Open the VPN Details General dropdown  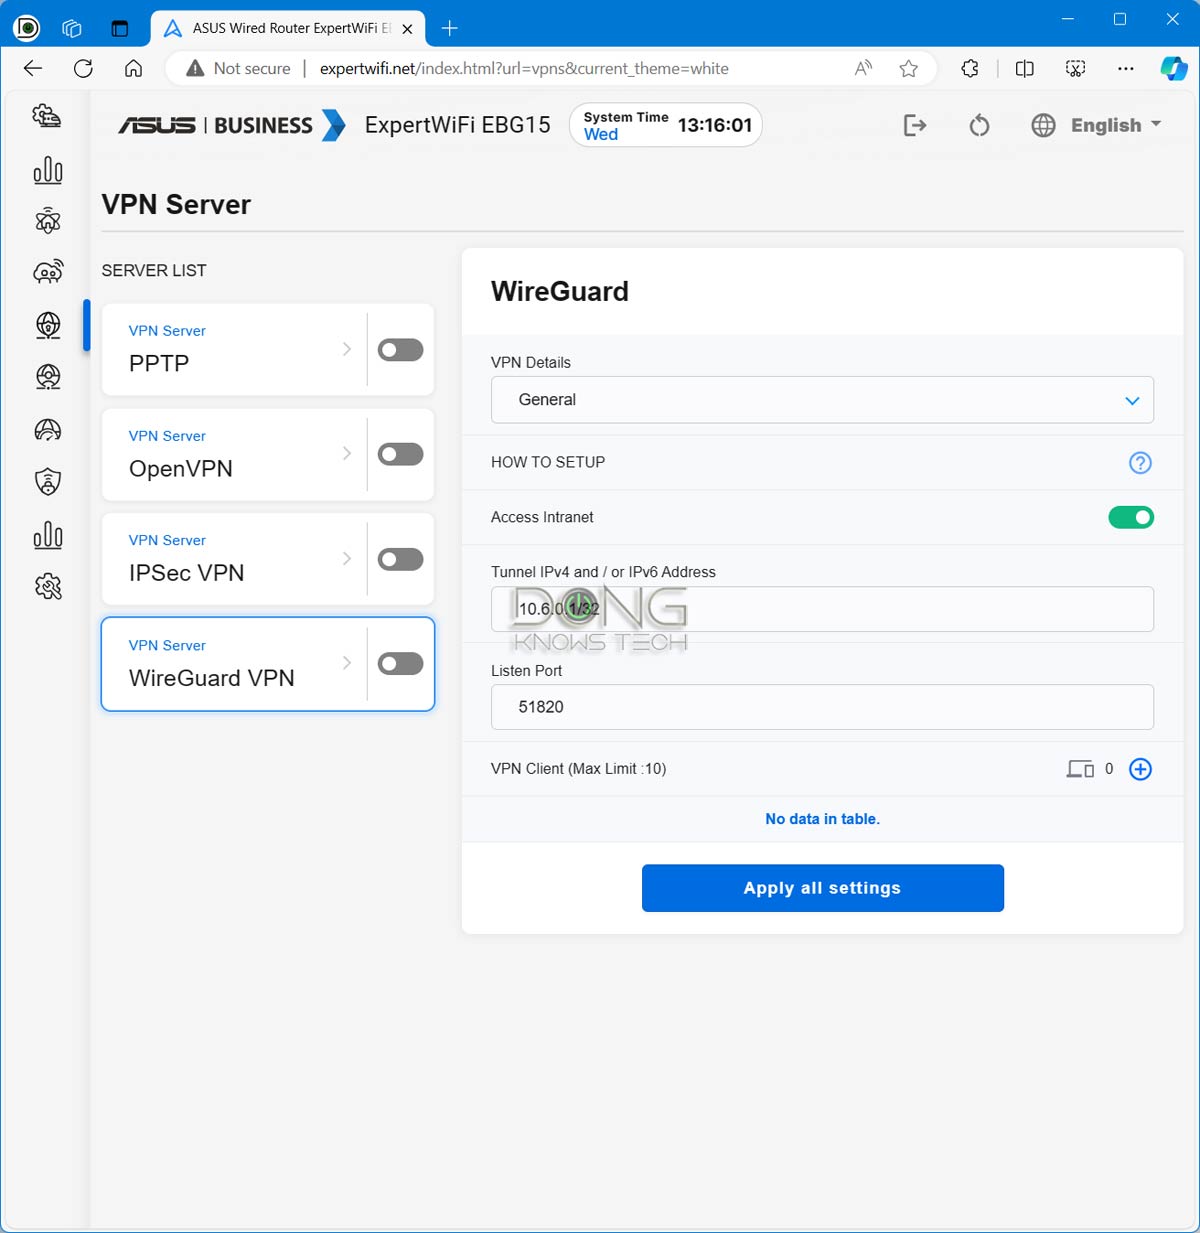click(x=822, y=400)
